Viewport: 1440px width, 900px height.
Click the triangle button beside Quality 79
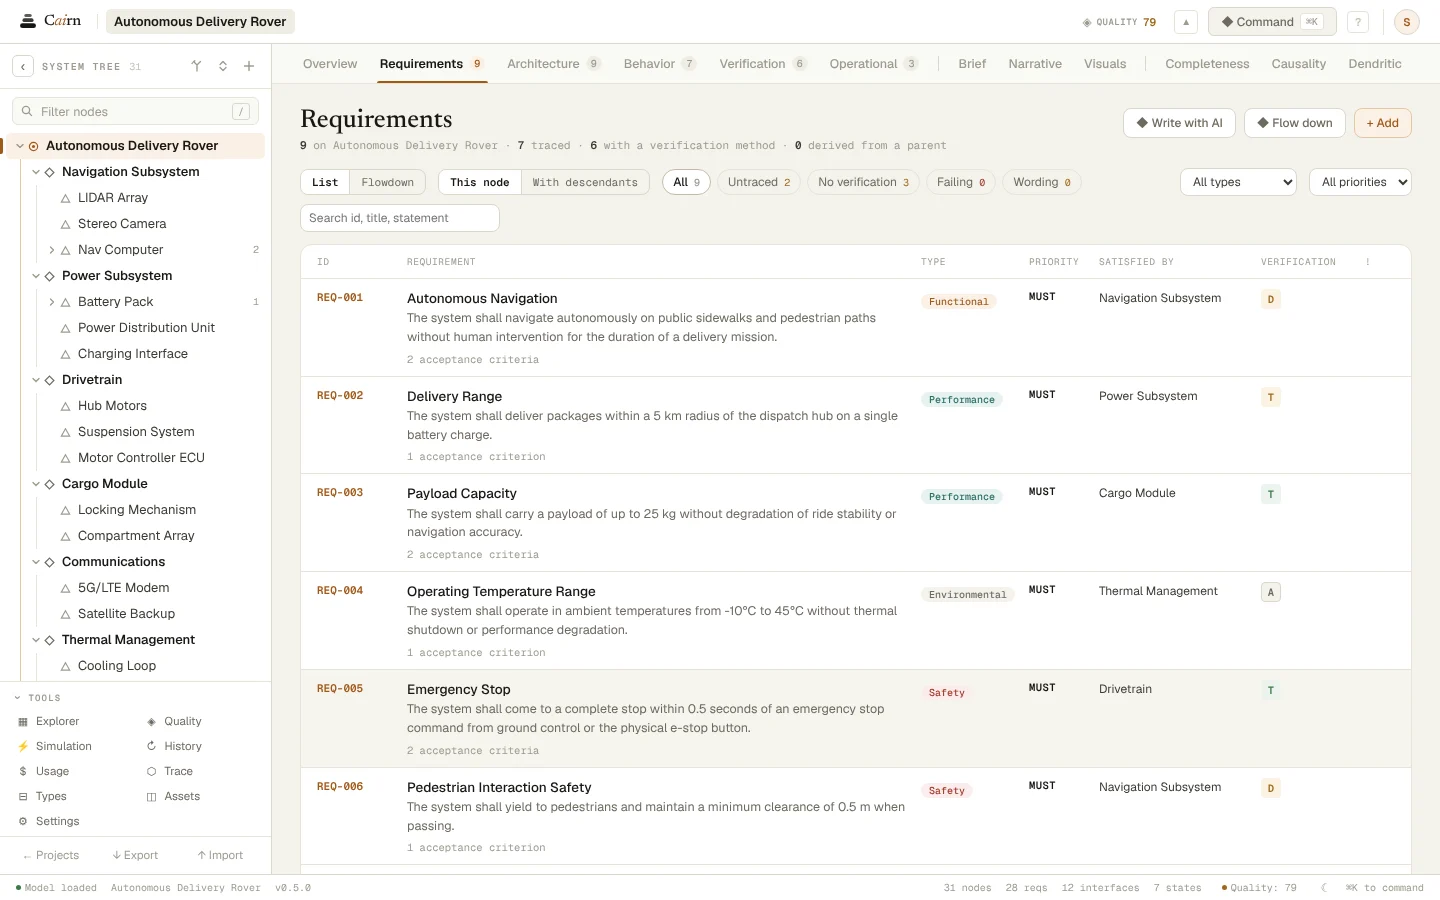[1185, 22]
